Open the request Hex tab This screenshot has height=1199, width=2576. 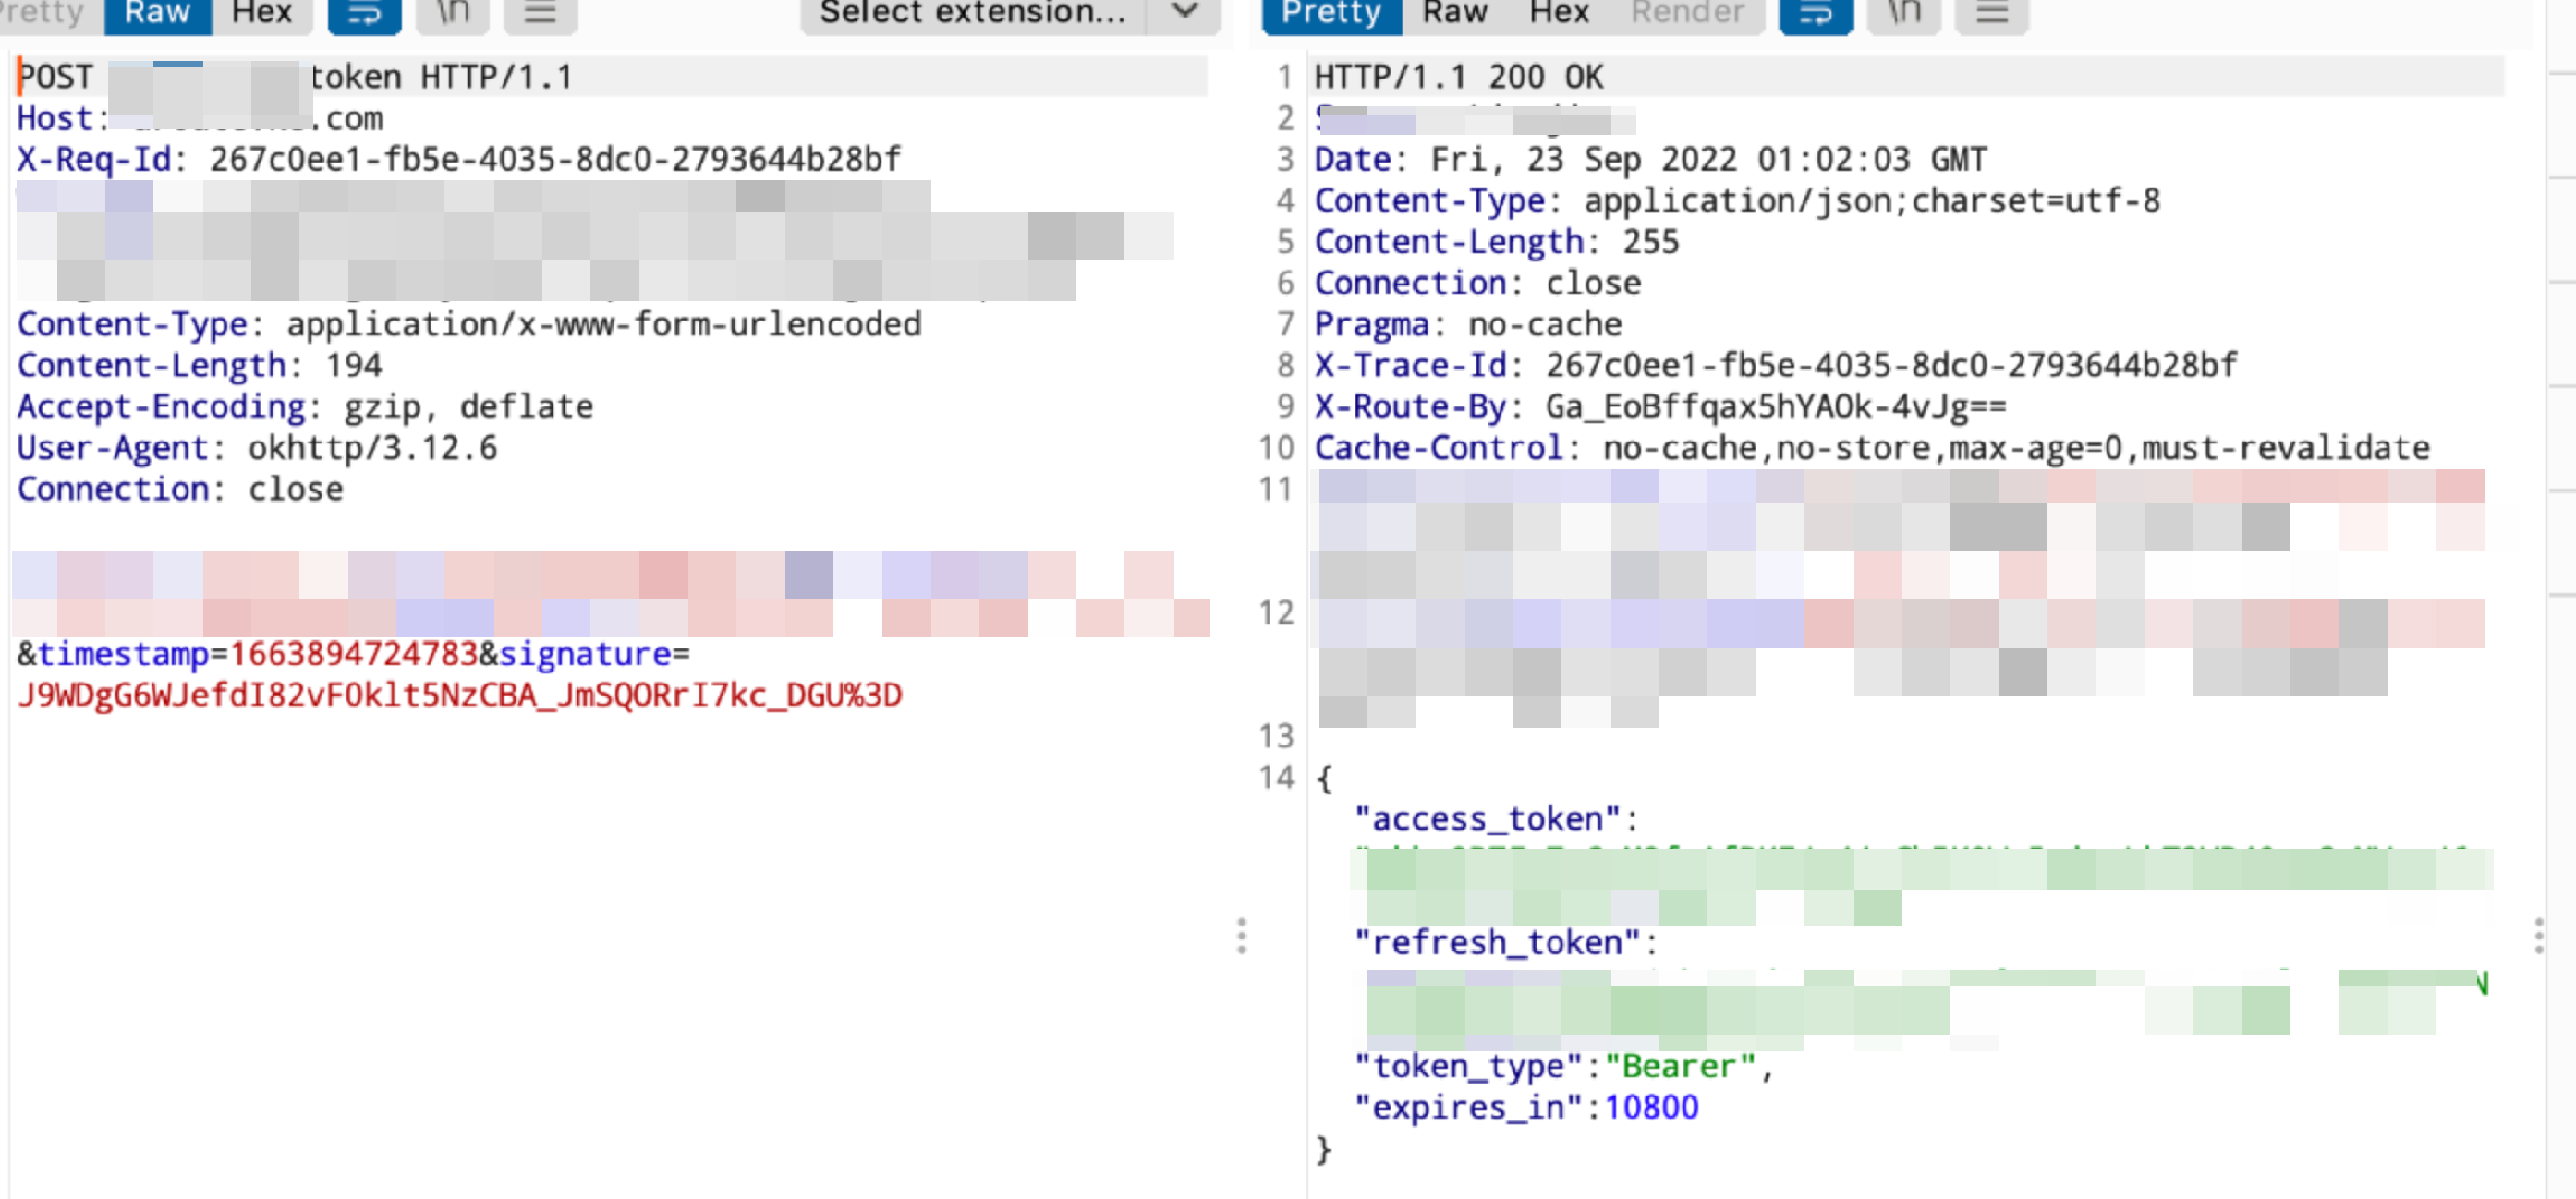pyautogui.click(x=262, y=13)
